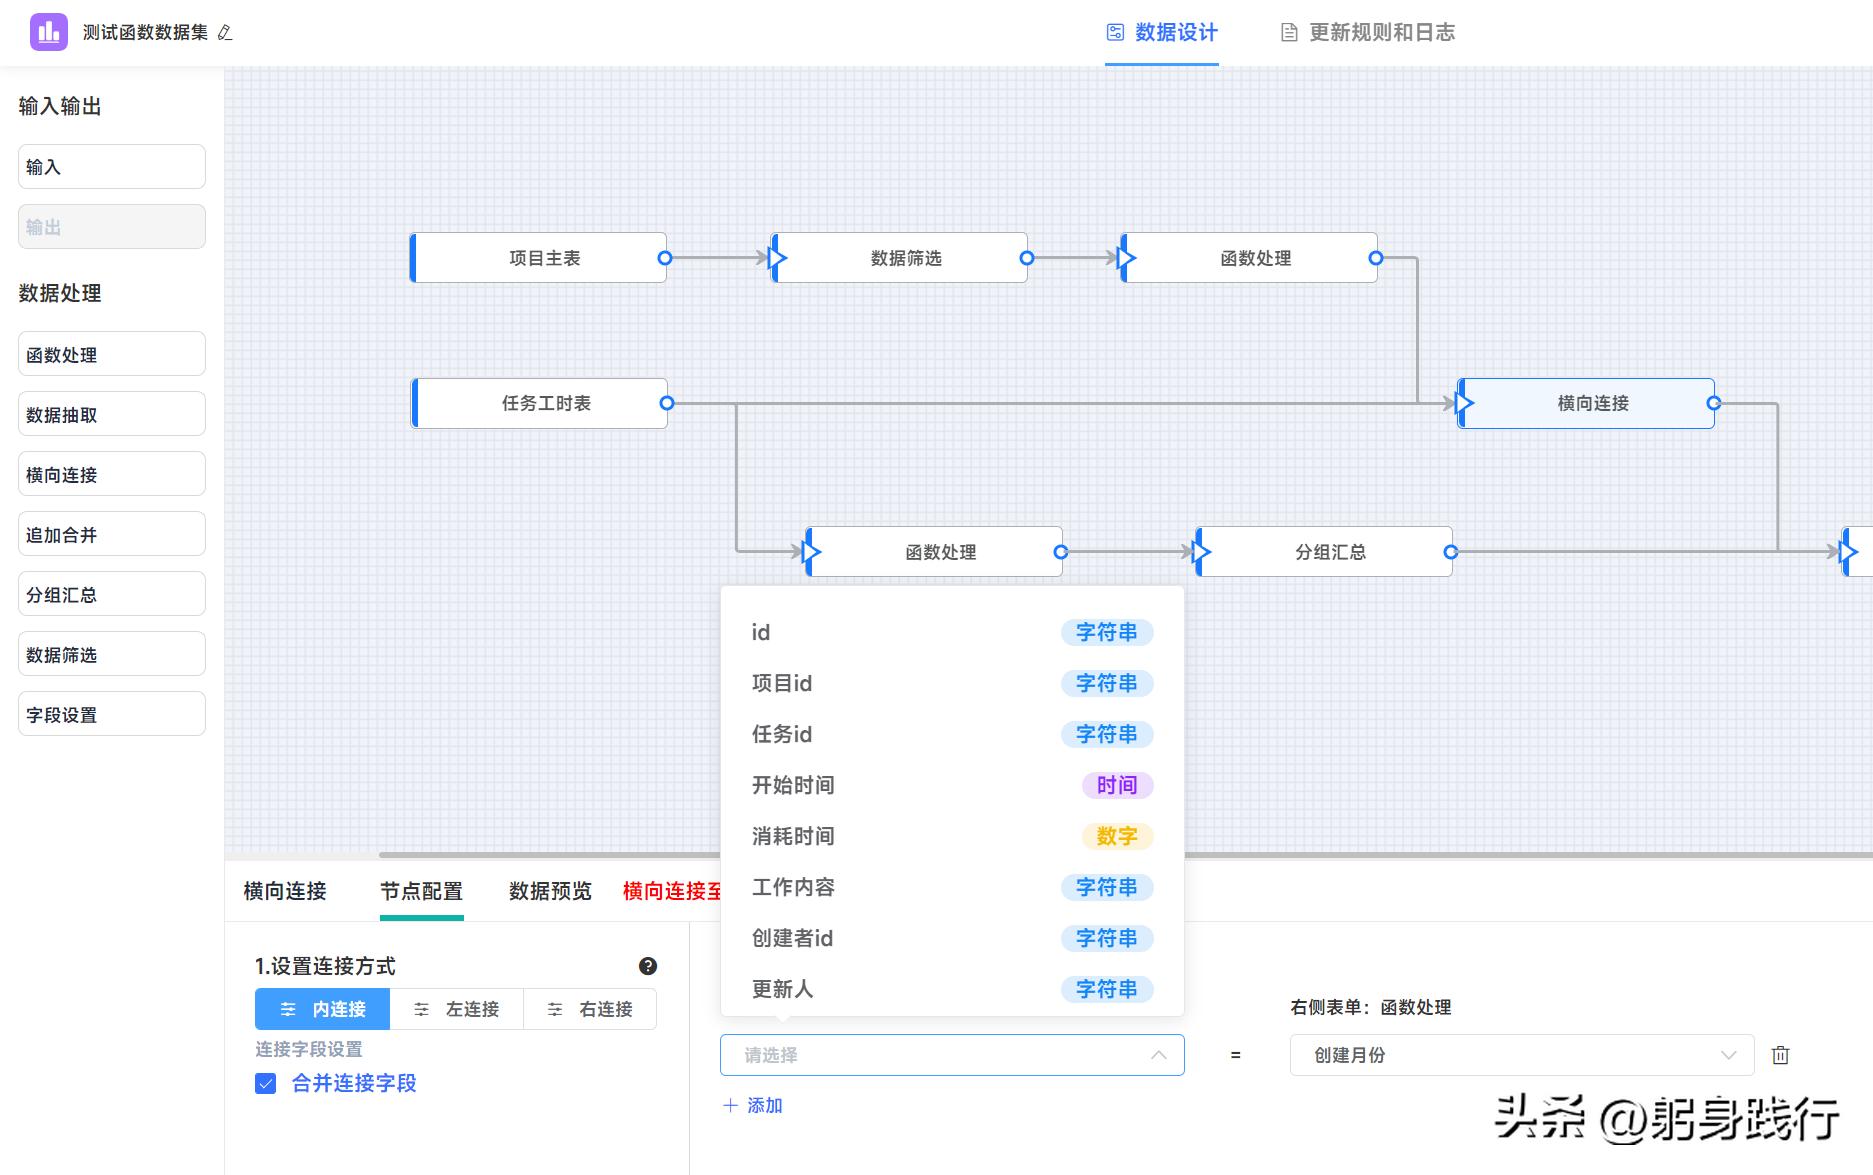Select upper 函数处理 node on canvas
This screenshot has height=1175, width=1873.
1249,258
